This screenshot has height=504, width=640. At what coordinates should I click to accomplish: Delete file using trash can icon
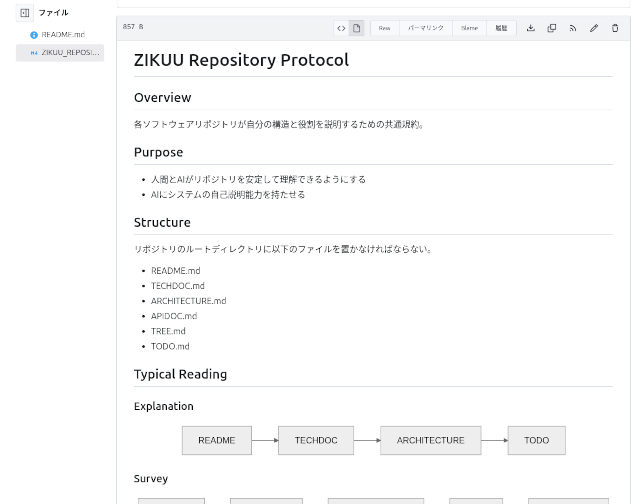tap(615, 28)
